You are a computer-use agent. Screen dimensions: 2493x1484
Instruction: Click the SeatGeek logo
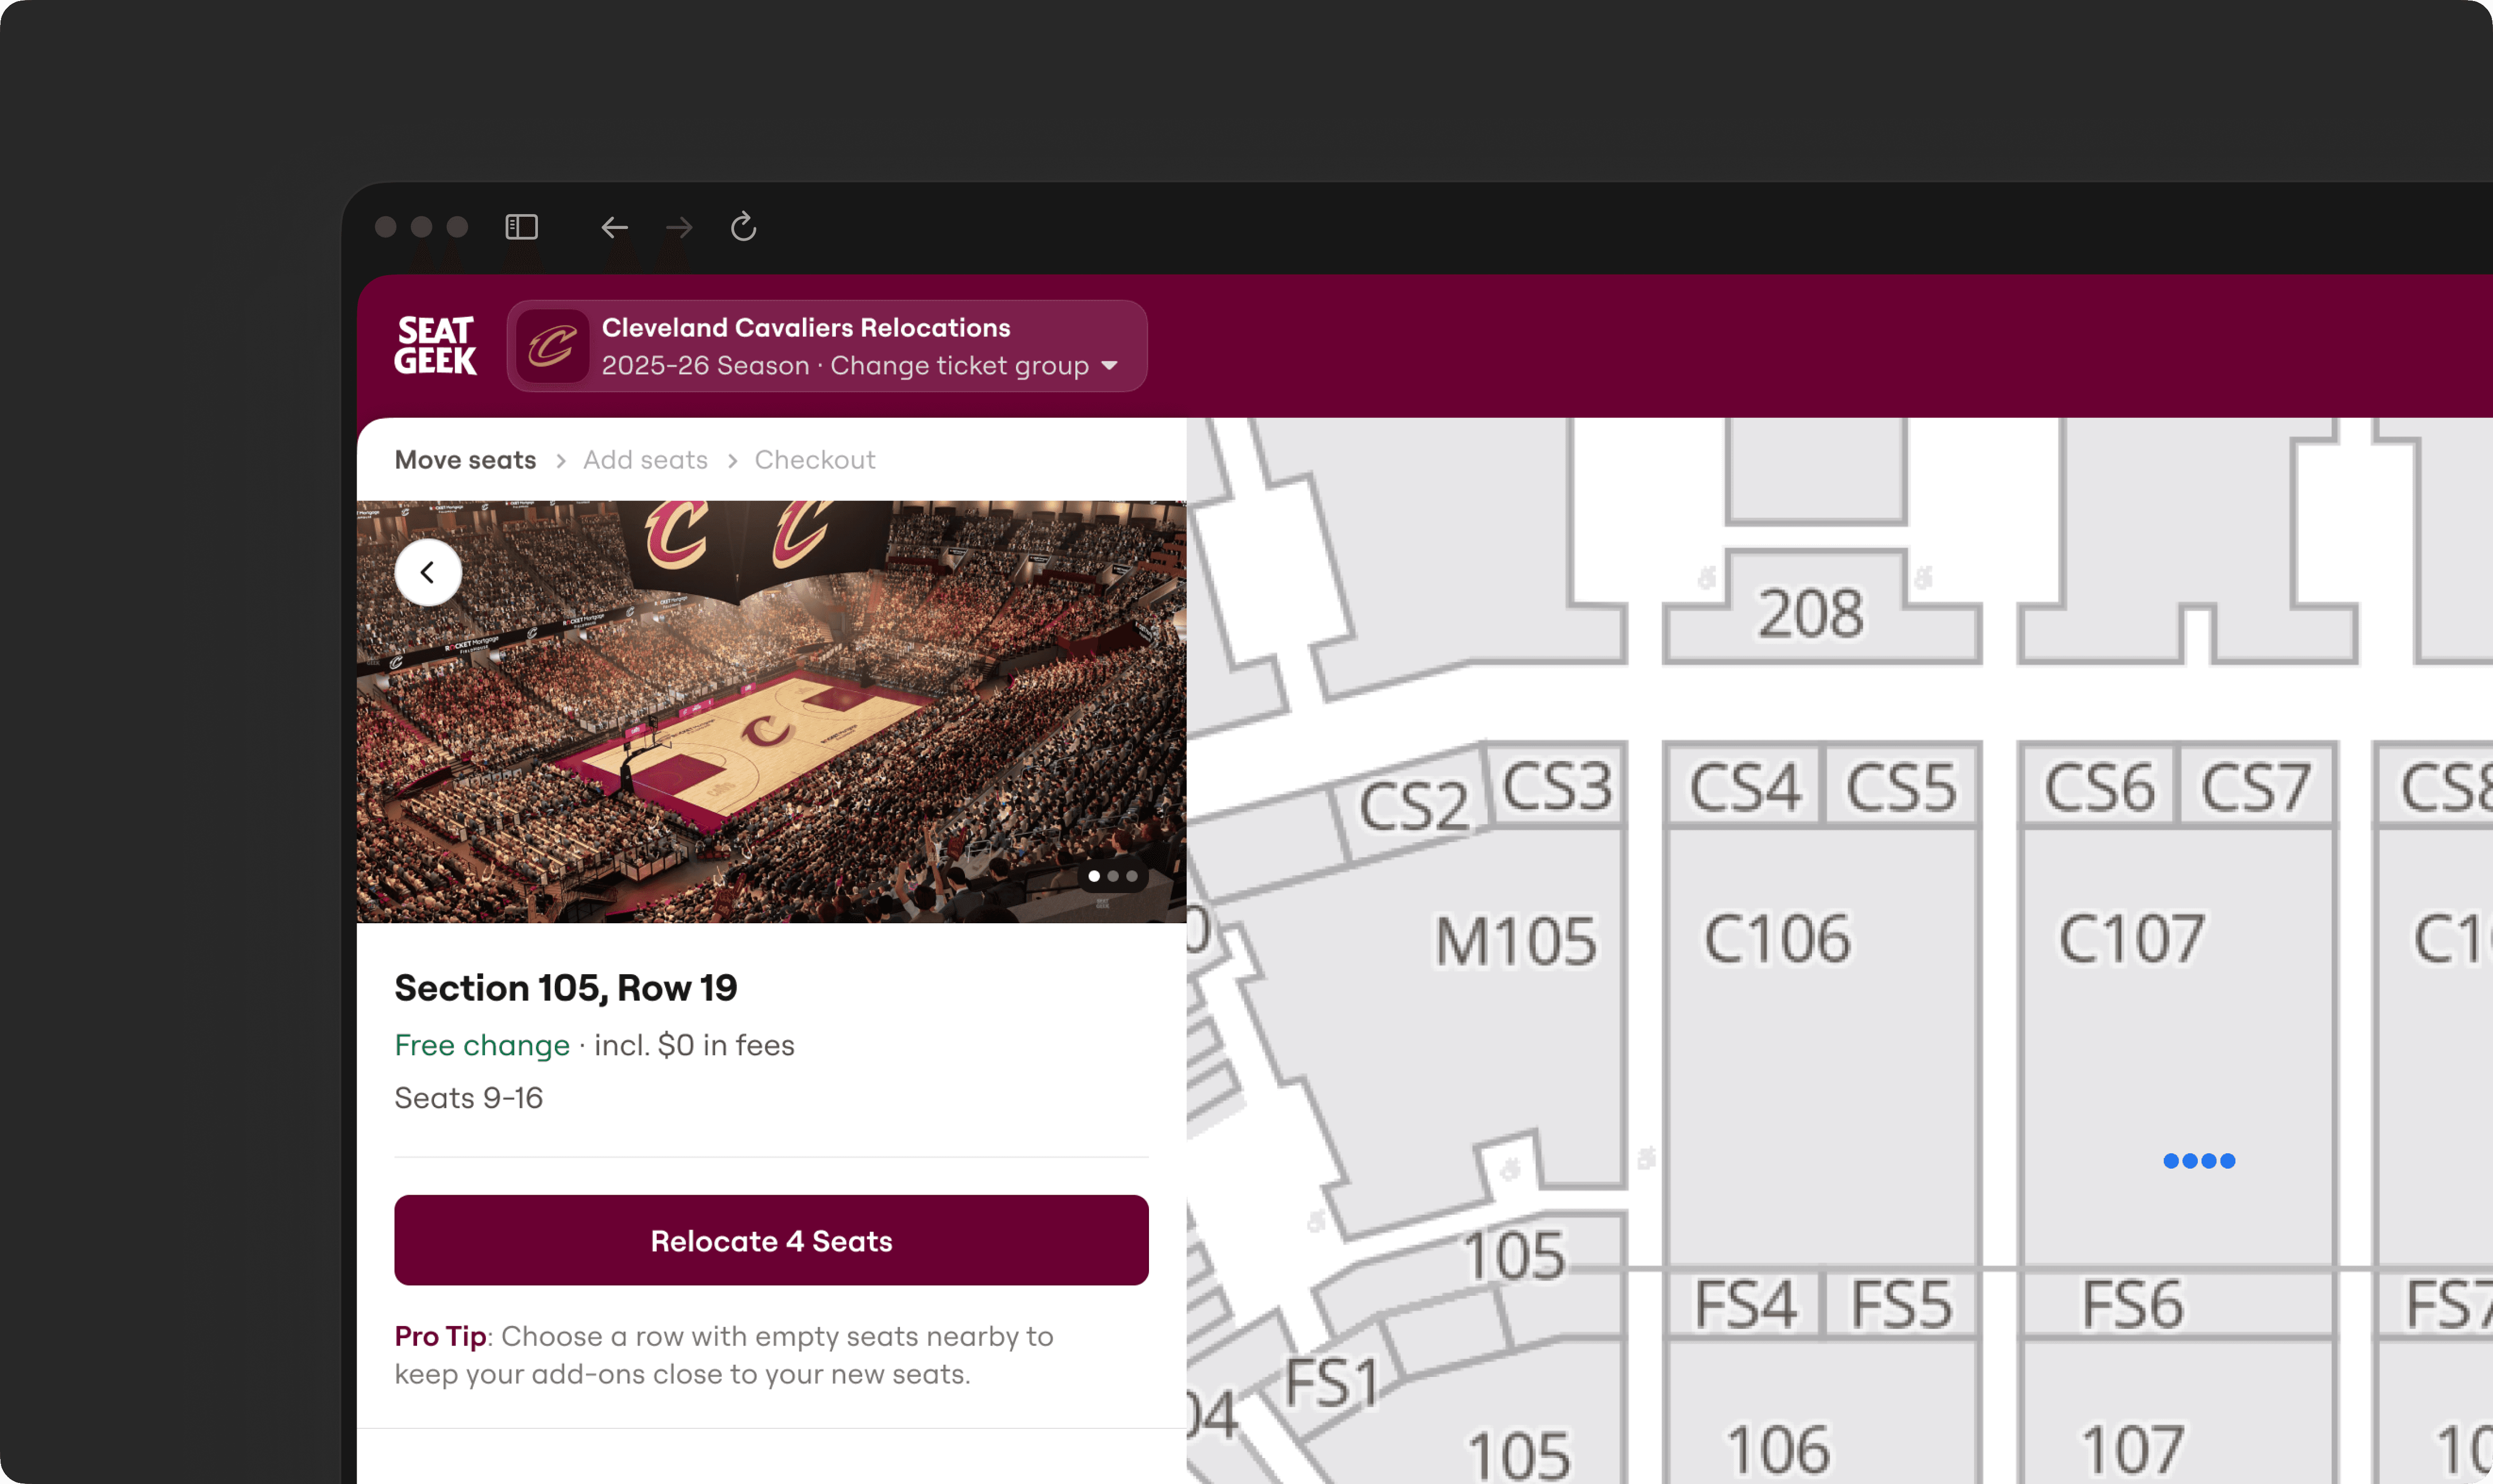tap(435, 345)
